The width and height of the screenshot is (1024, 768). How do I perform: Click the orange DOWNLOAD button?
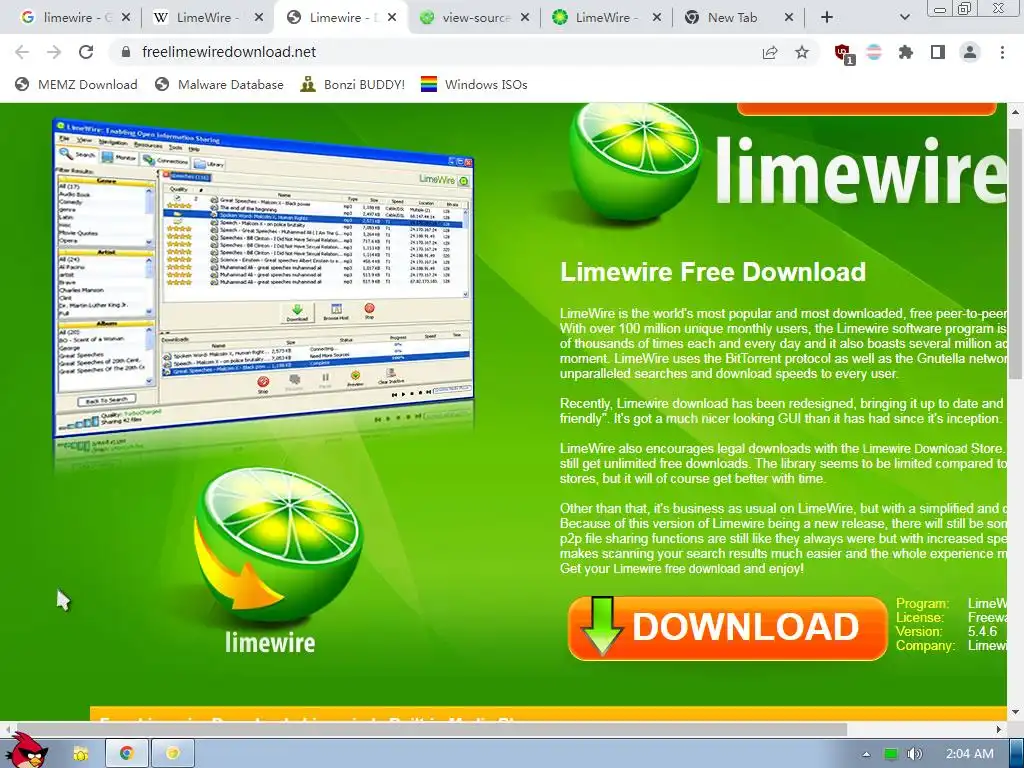point(728,628)
